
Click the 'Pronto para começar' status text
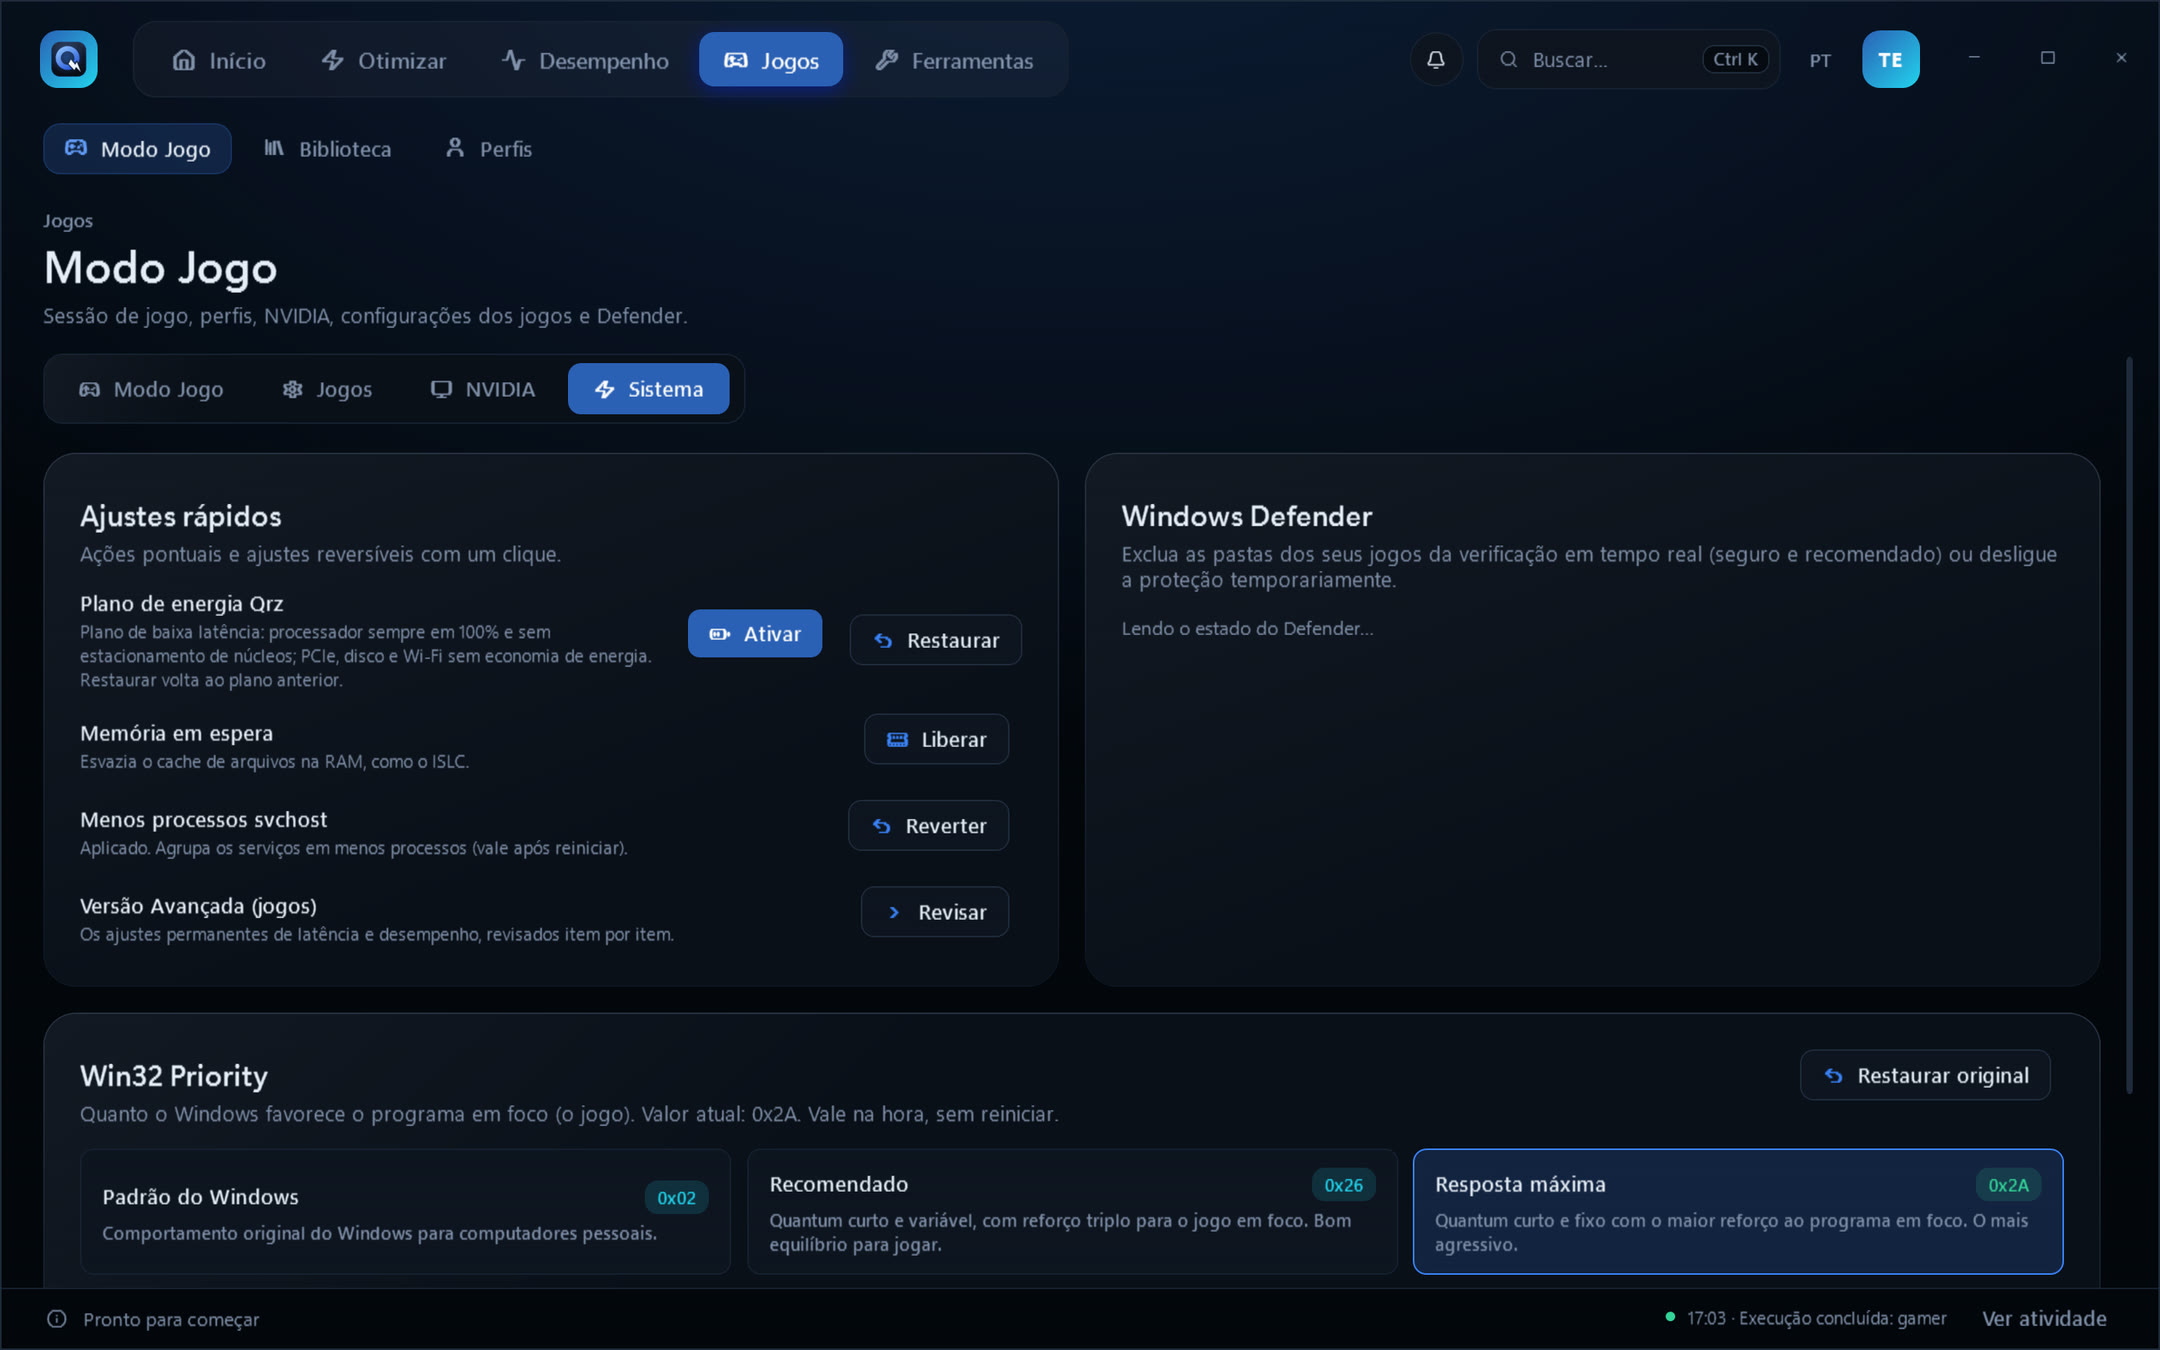[x=171, y=1320]
